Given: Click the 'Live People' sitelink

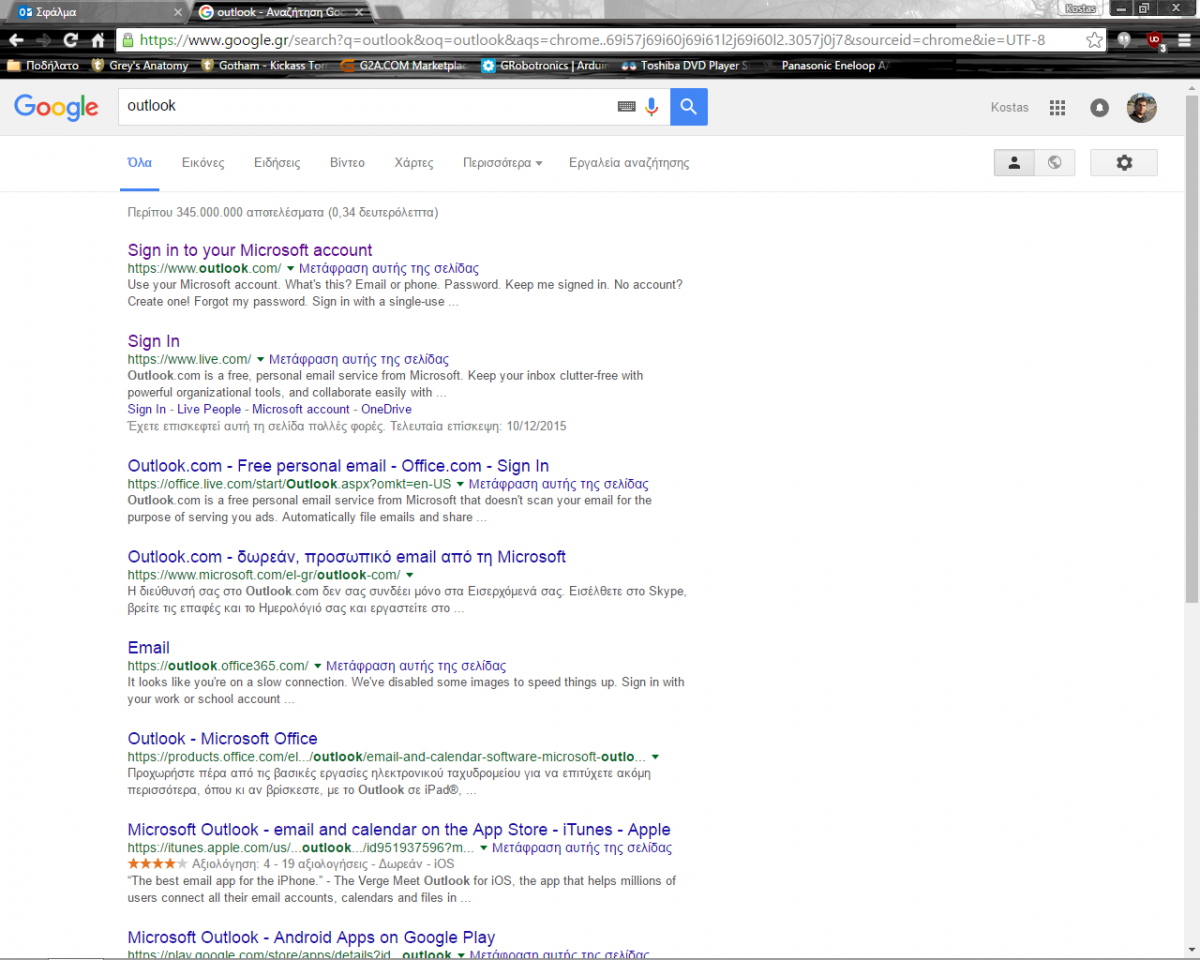Looking at the screenshot, I should click(x=209, y=409).
